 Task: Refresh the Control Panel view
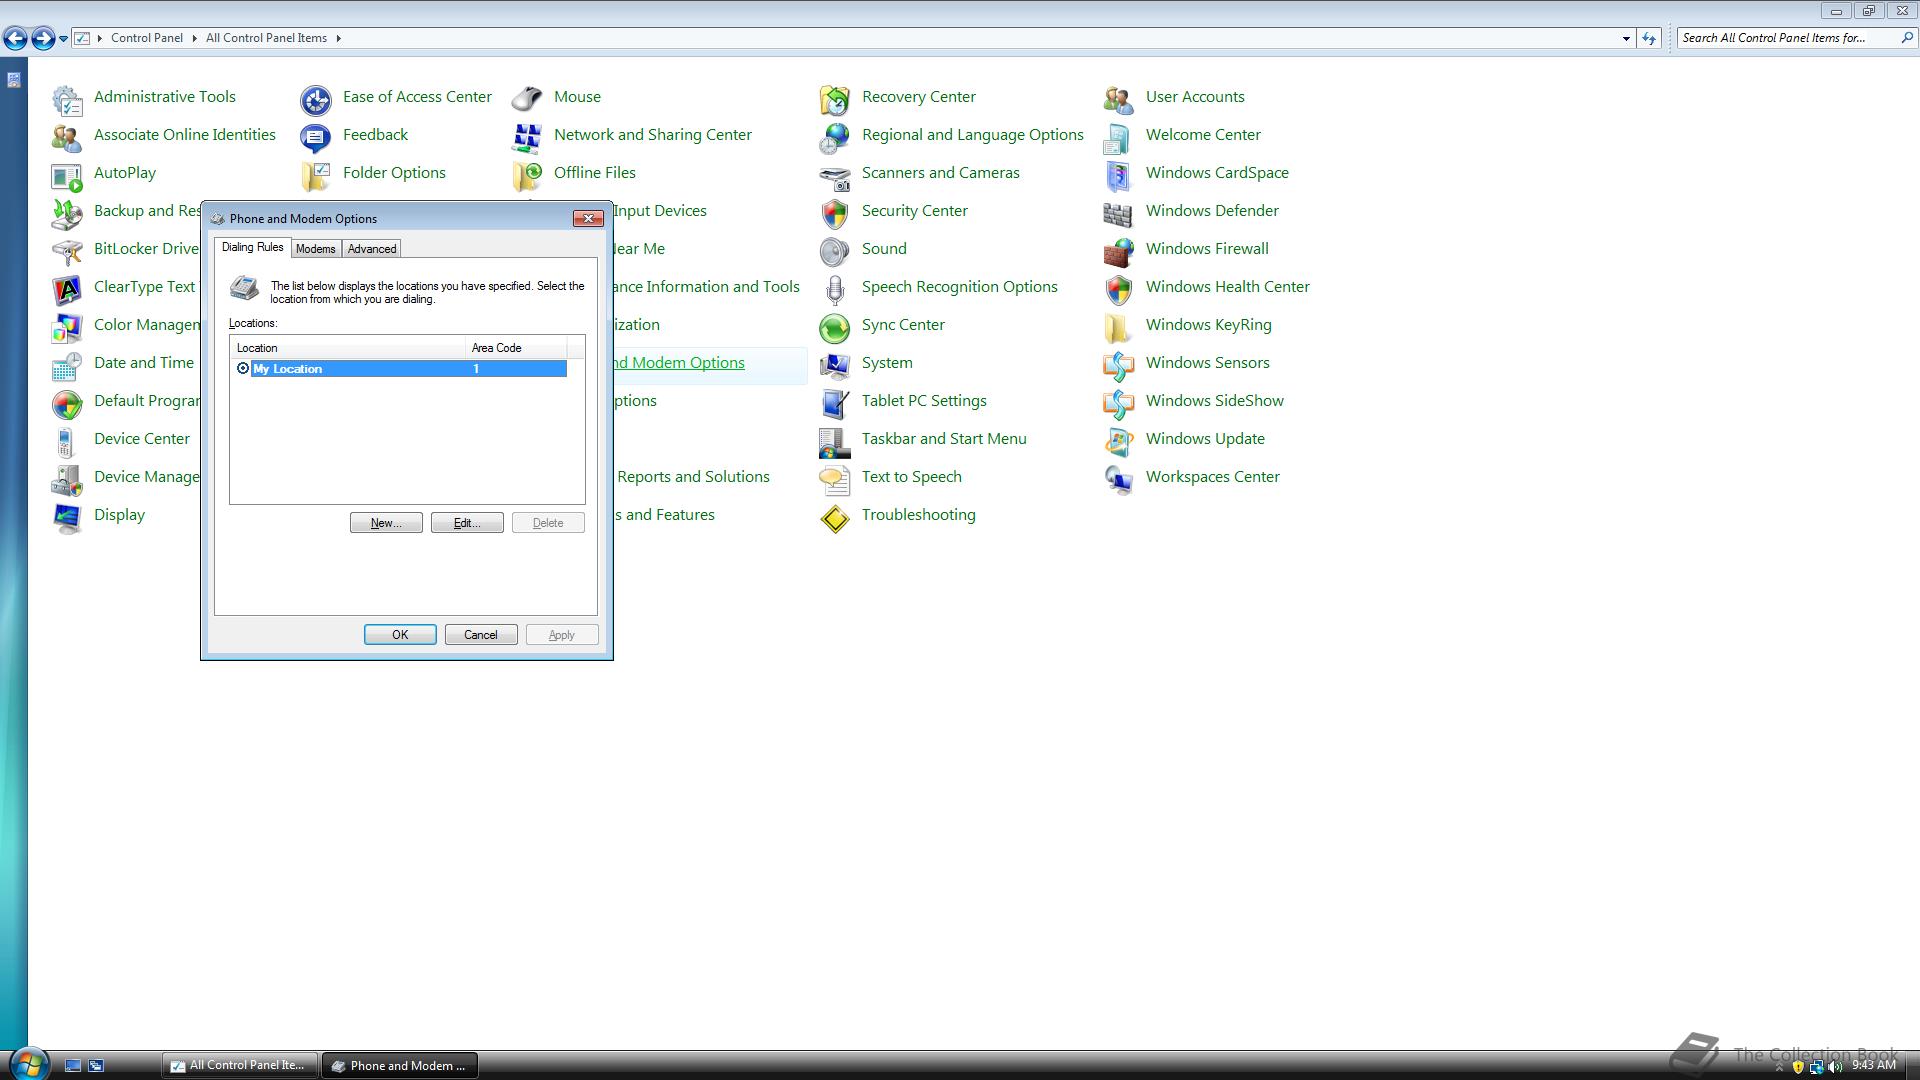point(1649,38)
